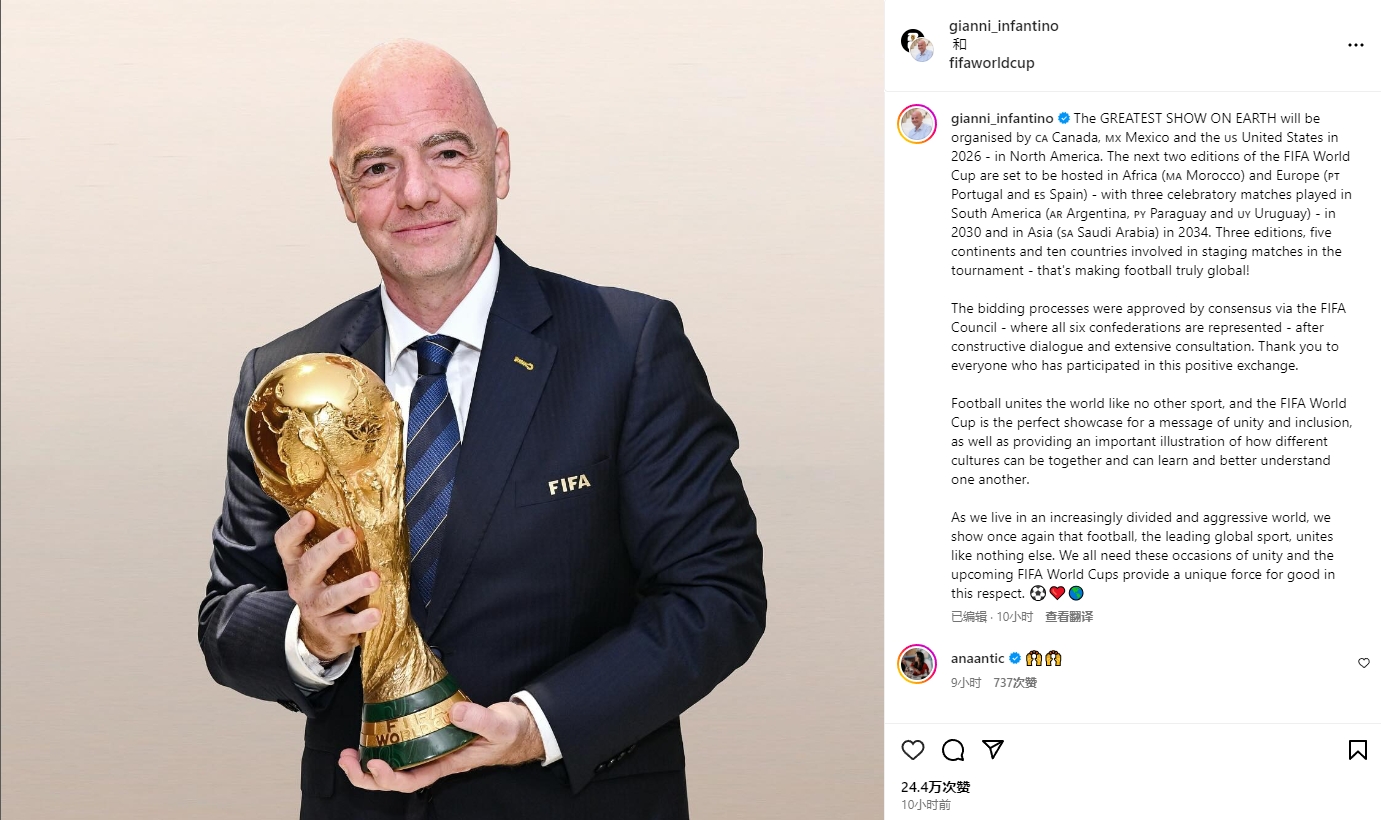
Task: Open the stacked profile avatars in the header
Action: point(917,45)
